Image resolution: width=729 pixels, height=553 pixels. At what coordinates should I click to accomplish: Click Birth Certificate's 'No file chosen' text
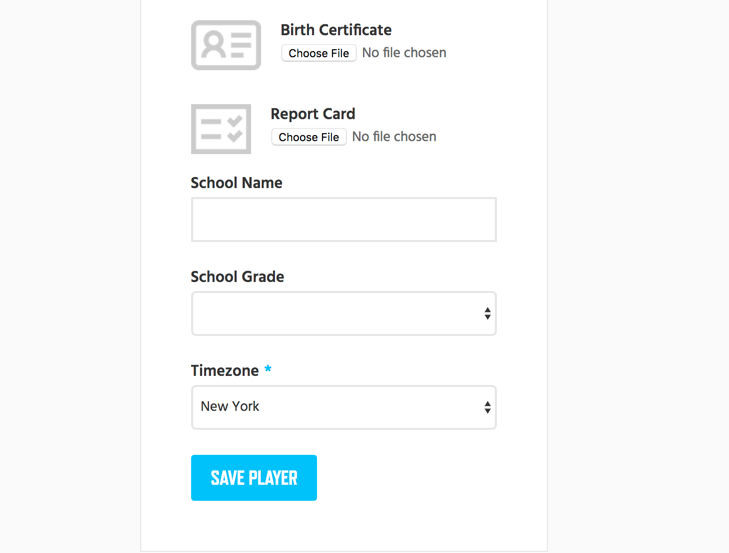tap(404, 53)
